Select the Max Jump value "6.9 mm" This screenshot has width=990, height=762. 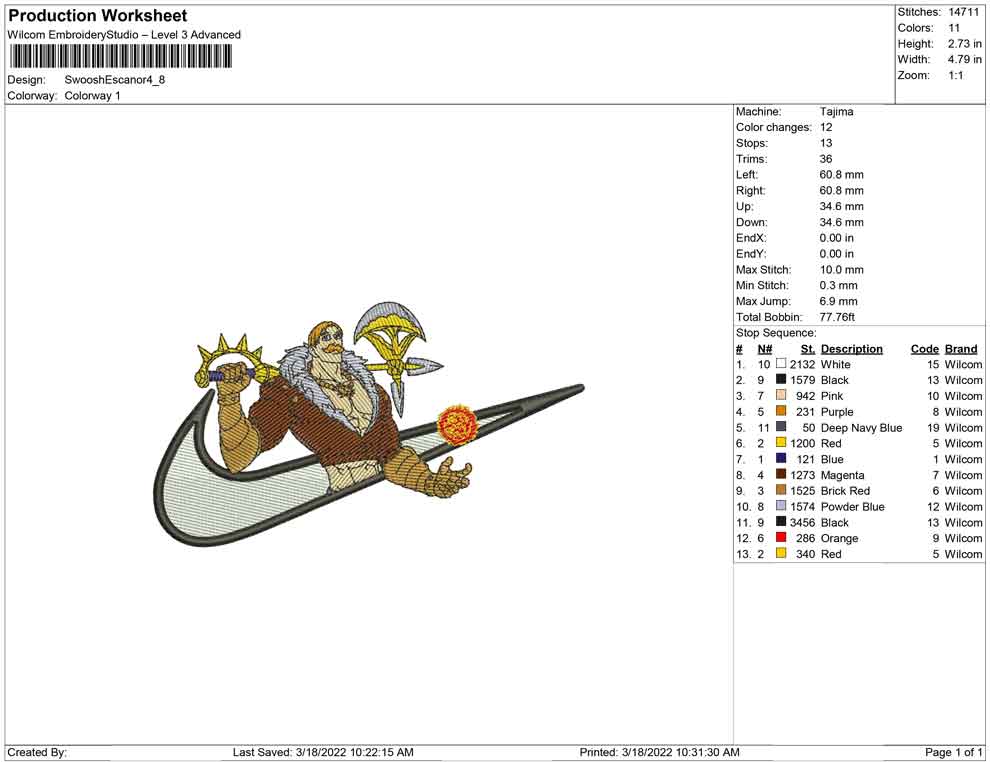coord(838,301)
